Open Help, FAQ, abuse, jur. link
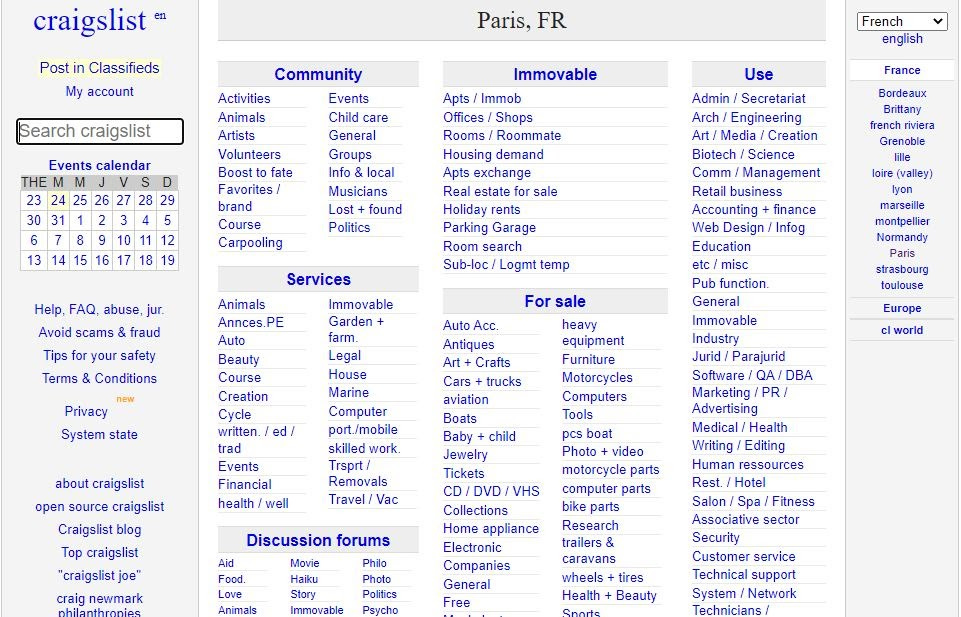Screen dimensions: 961x617 coord(99,309)
